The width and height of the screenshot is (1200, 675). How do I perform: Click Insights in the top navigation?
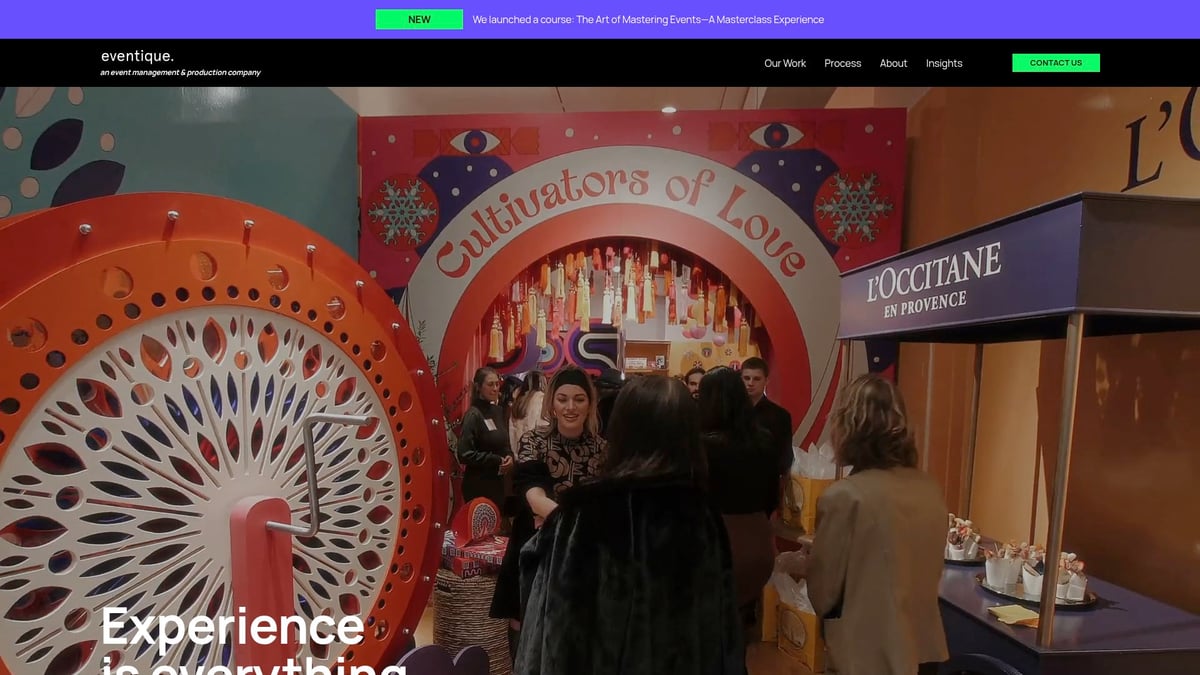[x=944, y=63]
